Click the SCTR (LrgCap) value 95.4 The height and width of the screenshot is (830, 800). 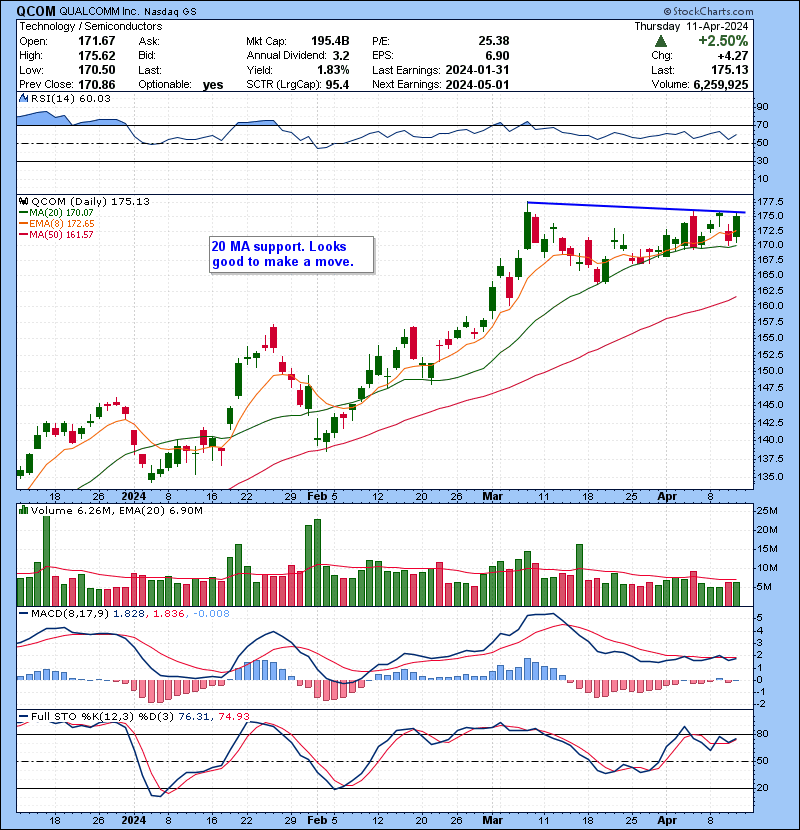337,85
